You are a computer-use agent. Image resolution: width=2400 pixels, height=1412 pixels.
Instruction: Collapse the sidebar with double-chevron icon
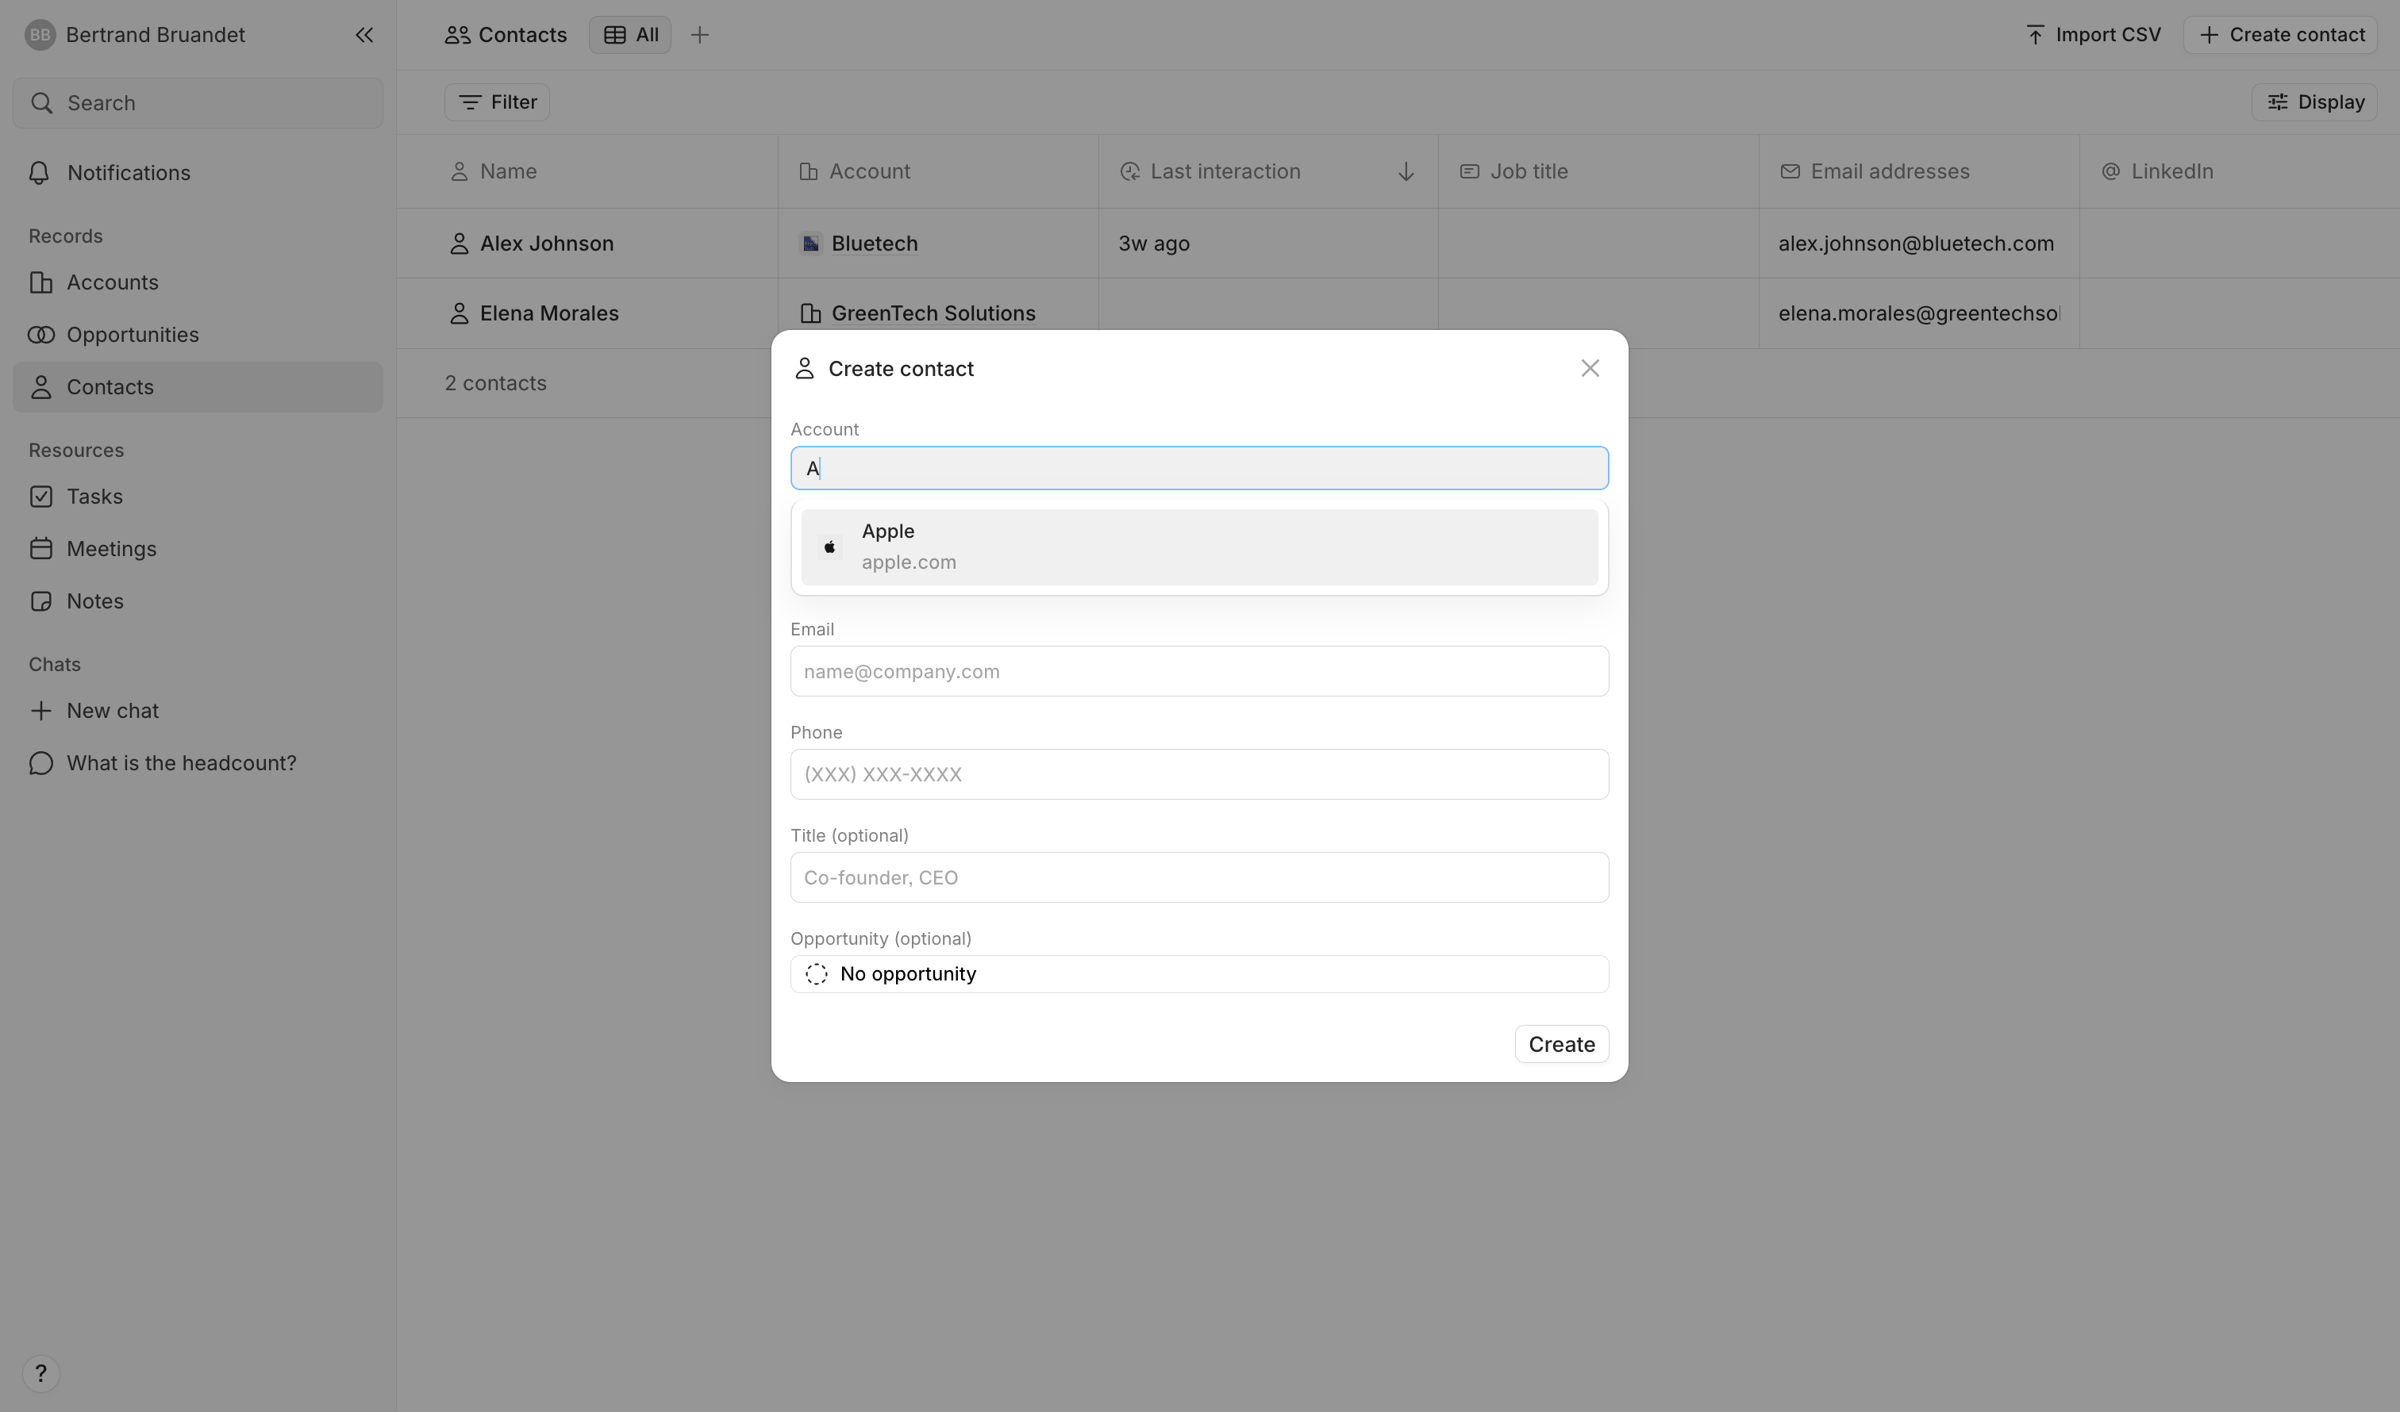pos(364,35)
